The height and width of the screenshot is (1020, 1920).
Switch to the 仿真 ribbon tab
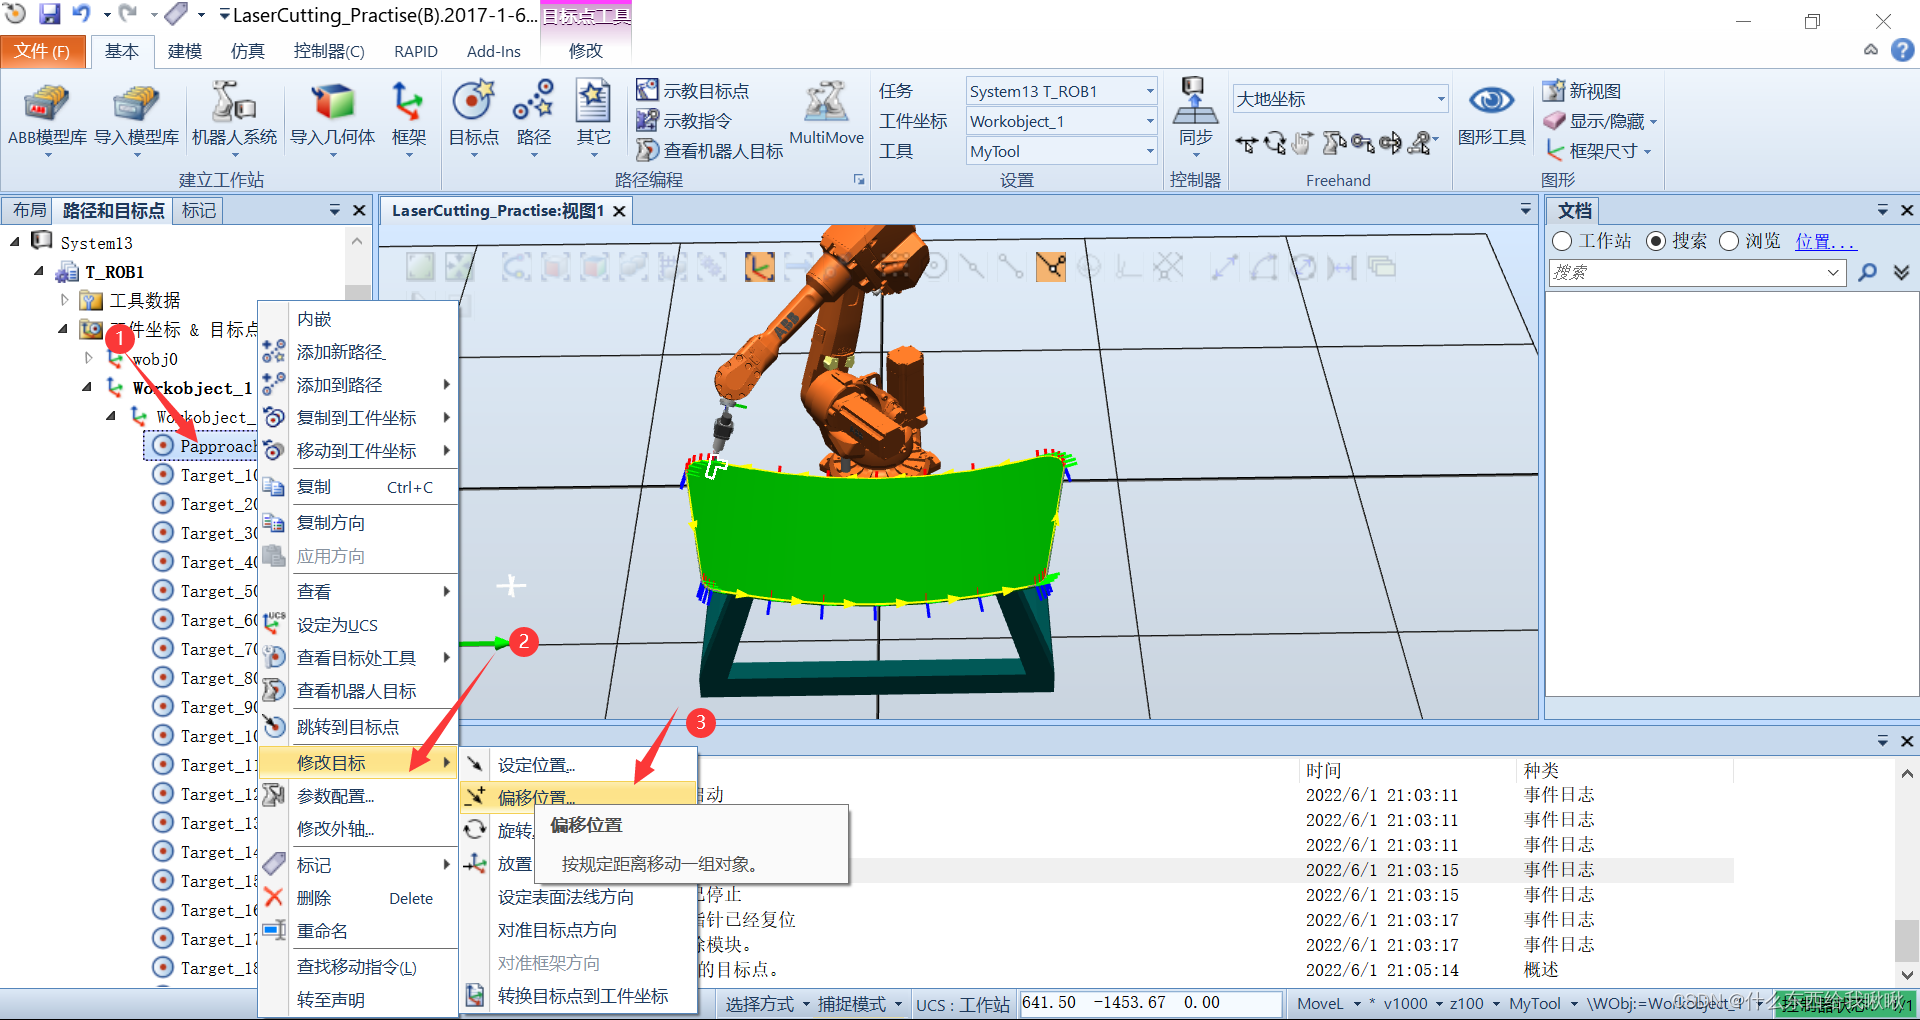(247, 51)
